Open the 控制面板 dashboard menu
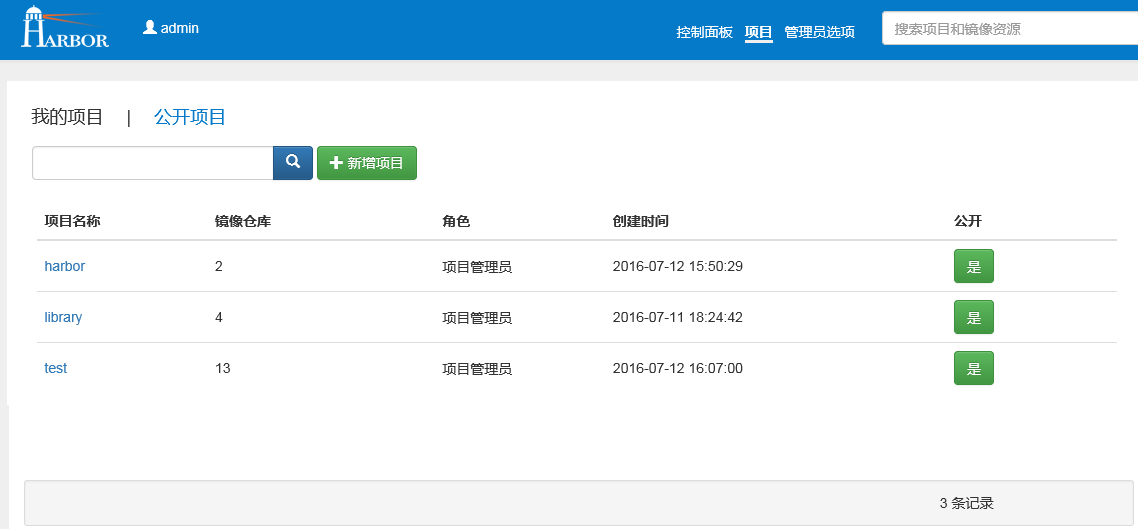 [x=704, y=32]
